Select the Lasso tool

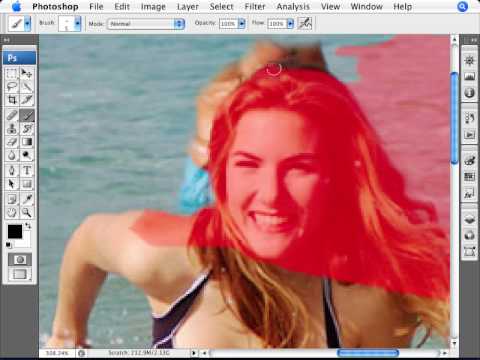(x=12, y=86)
